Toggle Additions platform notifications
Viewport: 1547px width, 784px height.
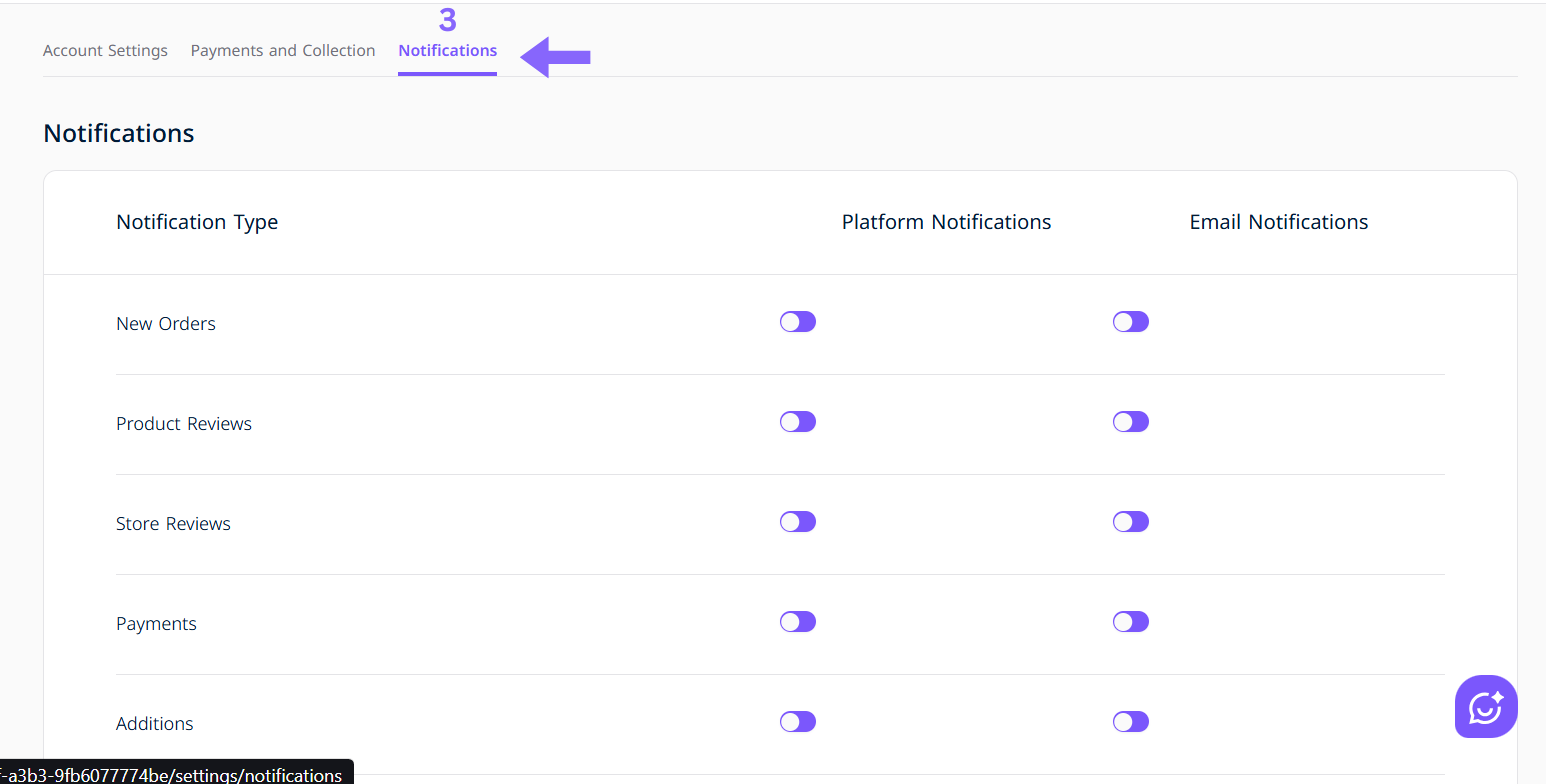[x=798, y=721]
